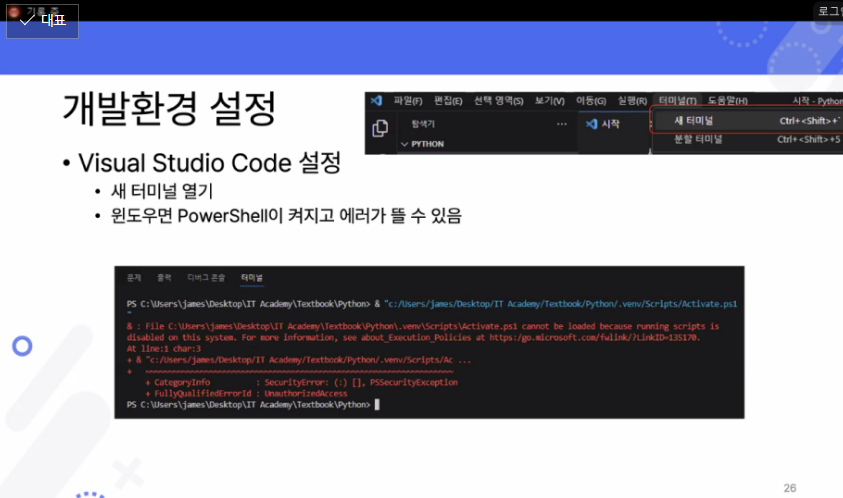This screenshot has height=498, width=843.
Task: Click the At line:1 char:3 text
Action: click(164, 348)
